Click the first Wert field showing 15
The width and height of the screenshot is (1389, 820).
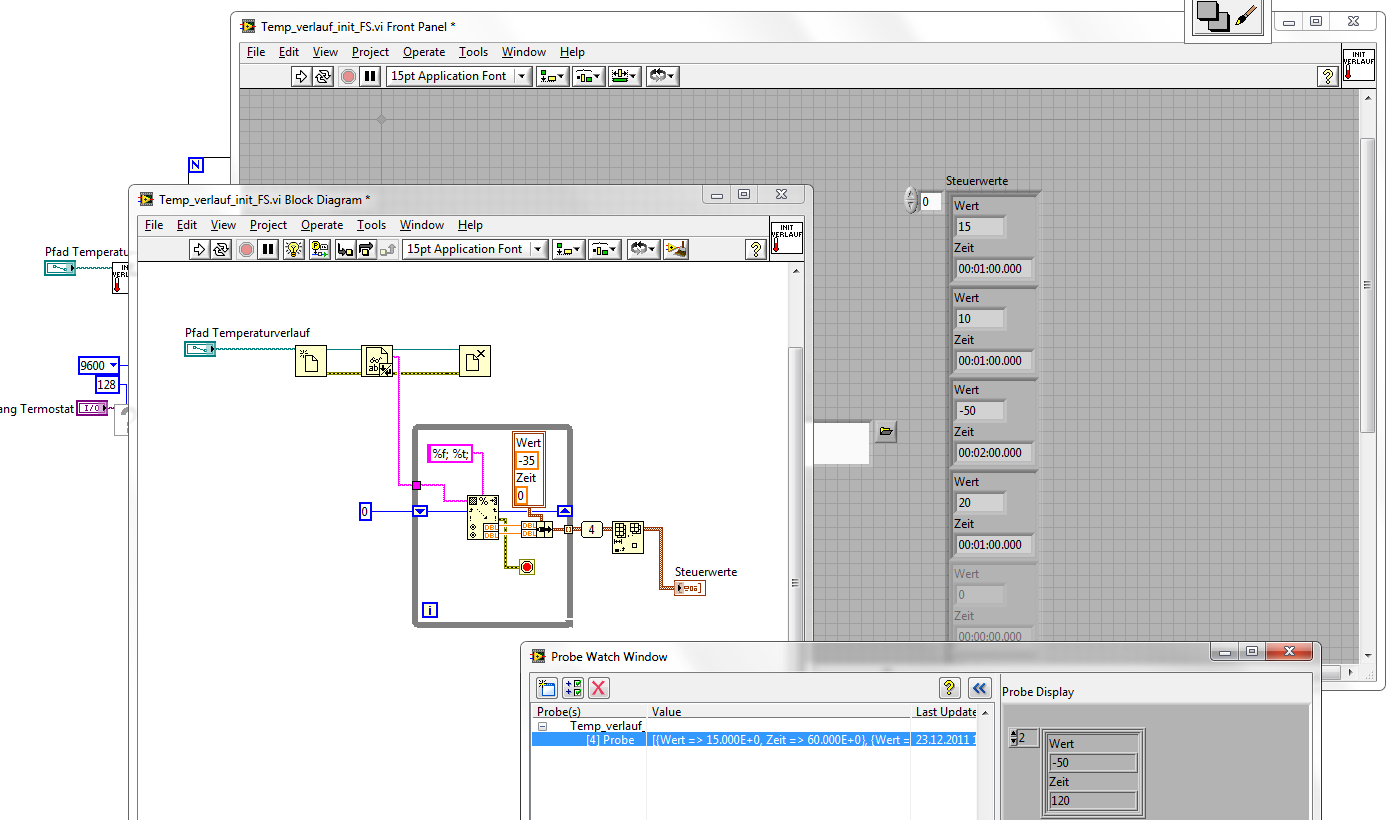coord(980,227)
